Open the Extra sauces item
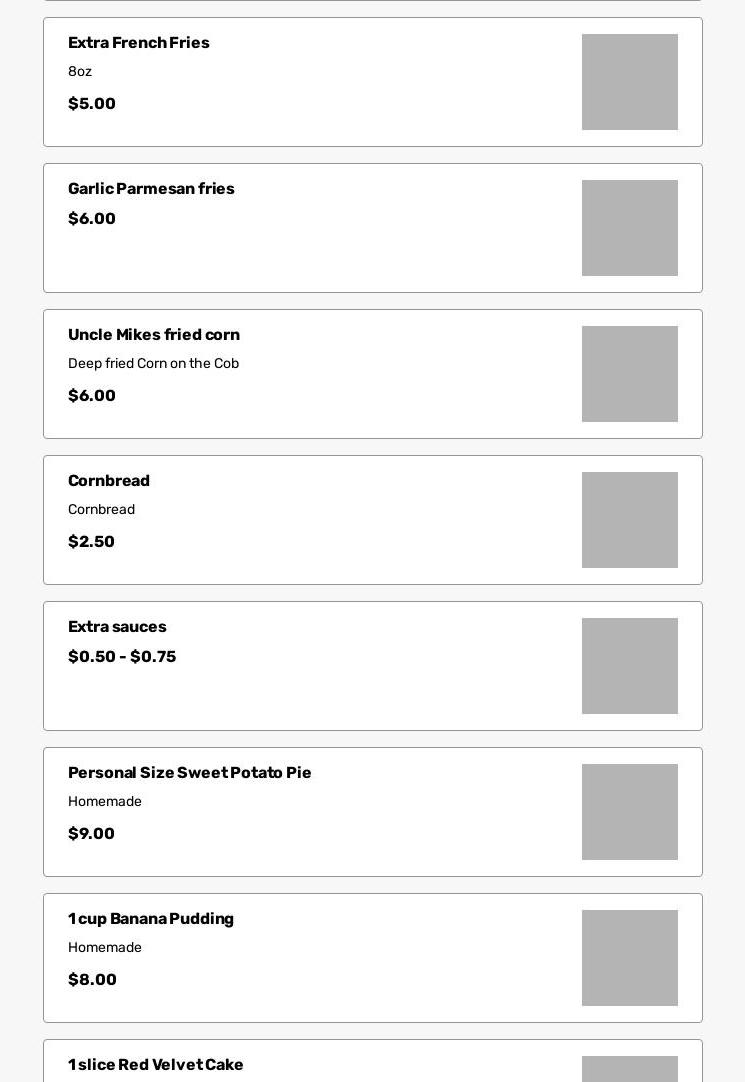Viewport: 745px width, 1082px height. [117, 627]
